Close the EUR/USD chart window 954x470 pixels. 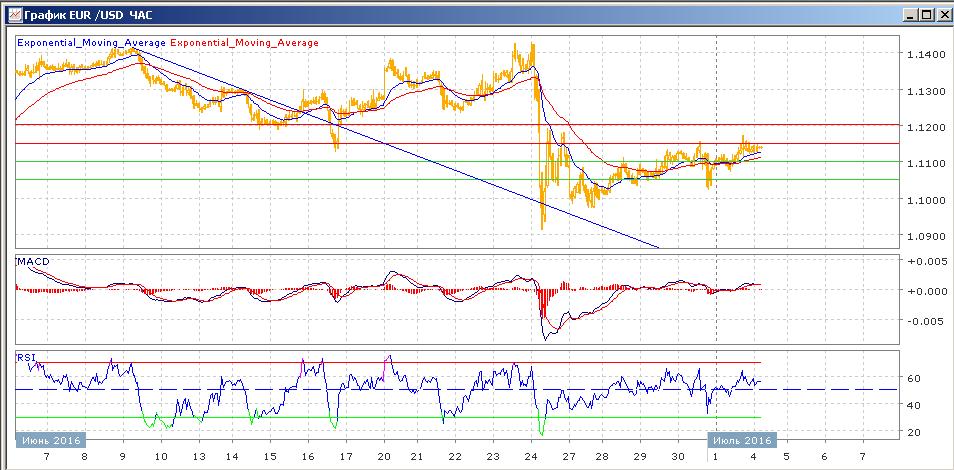pyautogui.click(x=941, y=14)
